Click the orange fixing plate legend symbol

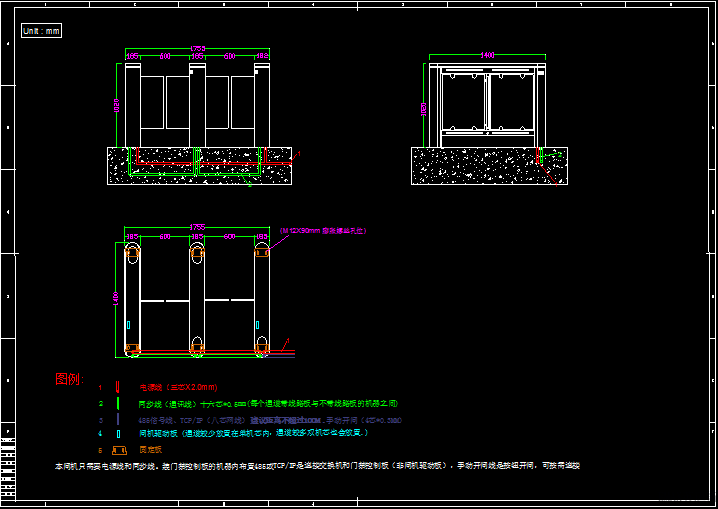tap(118, 450)
